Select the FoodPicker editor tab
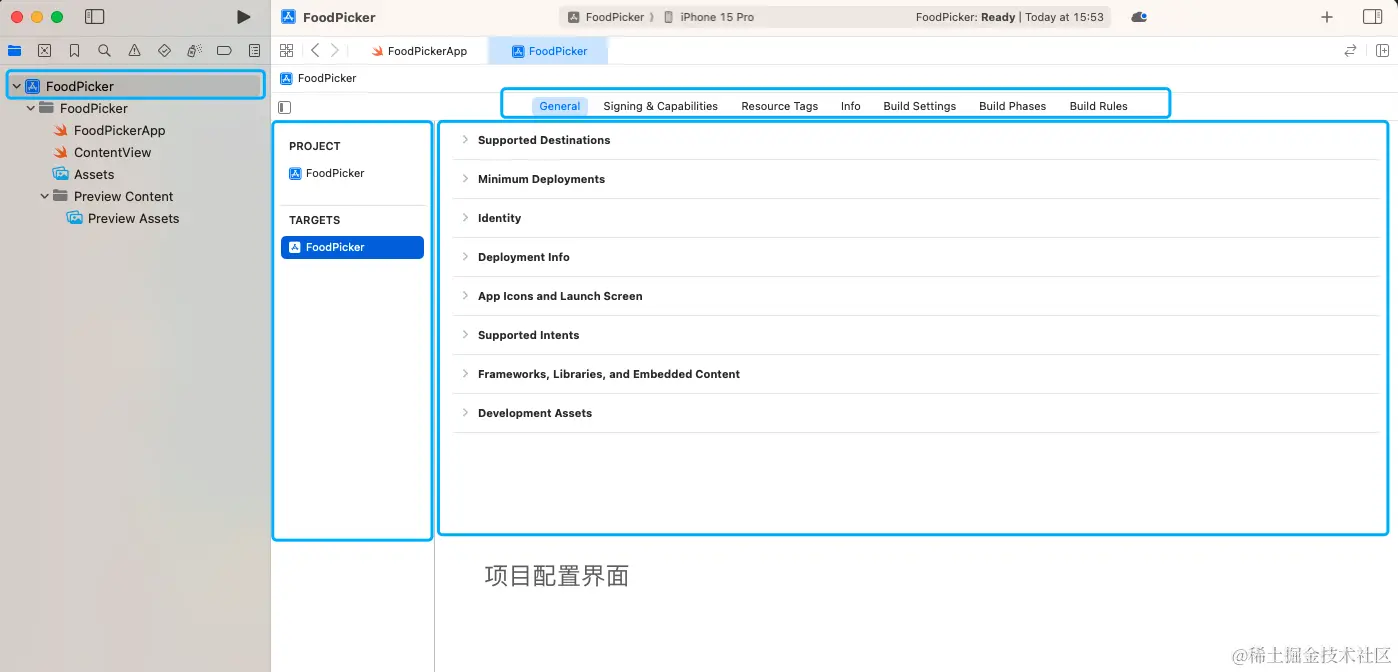The image size is (1398, 672). pyautogui.click(x=548, y=51)
